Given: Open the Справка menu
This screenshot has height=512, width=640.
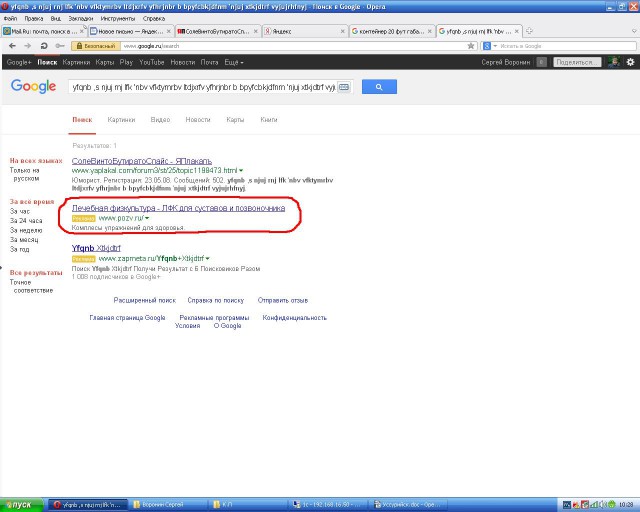Looking at the screenshot, I should pyautogui.click(x=154, y=18).
